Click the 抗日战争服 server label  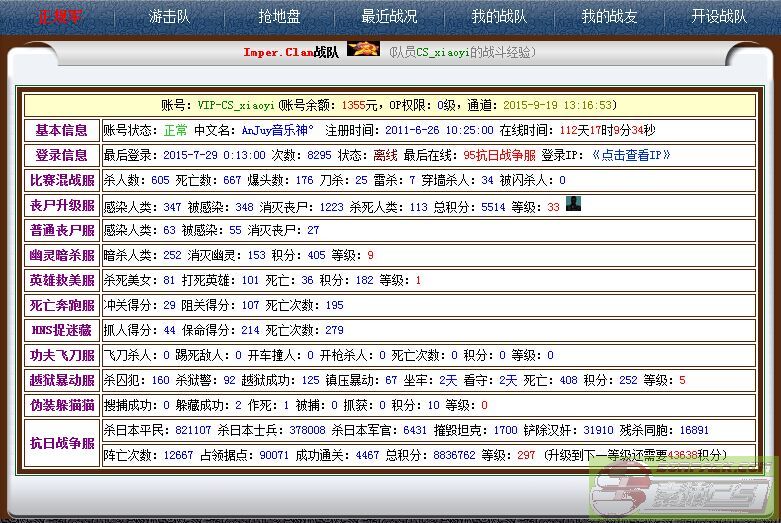[61, 442]
